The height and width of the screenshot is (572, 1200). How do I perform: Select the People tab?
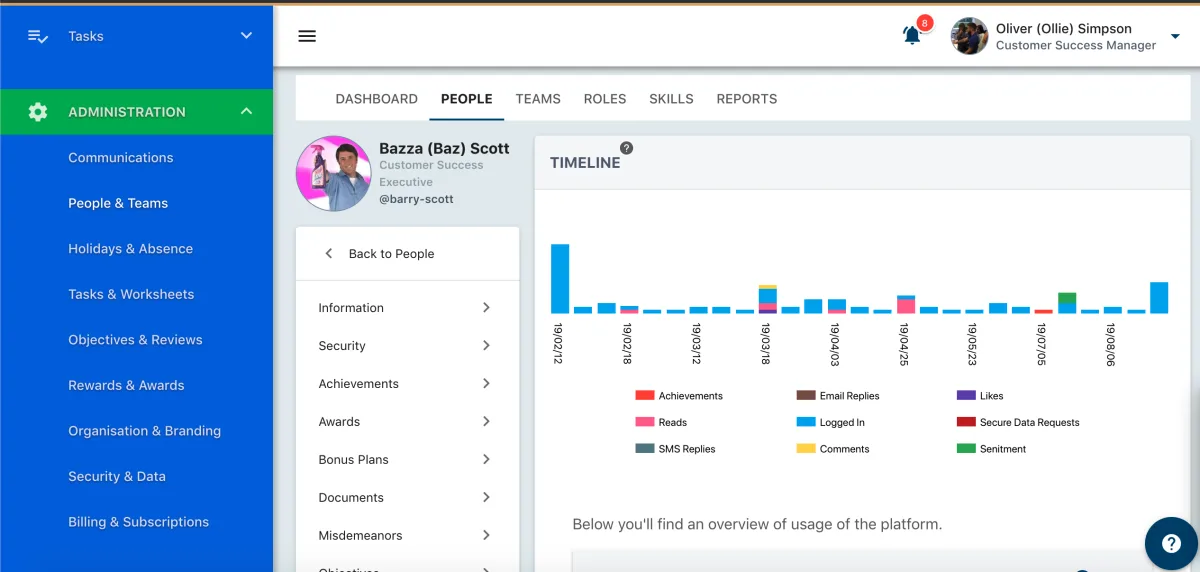[x=467, y=99]
